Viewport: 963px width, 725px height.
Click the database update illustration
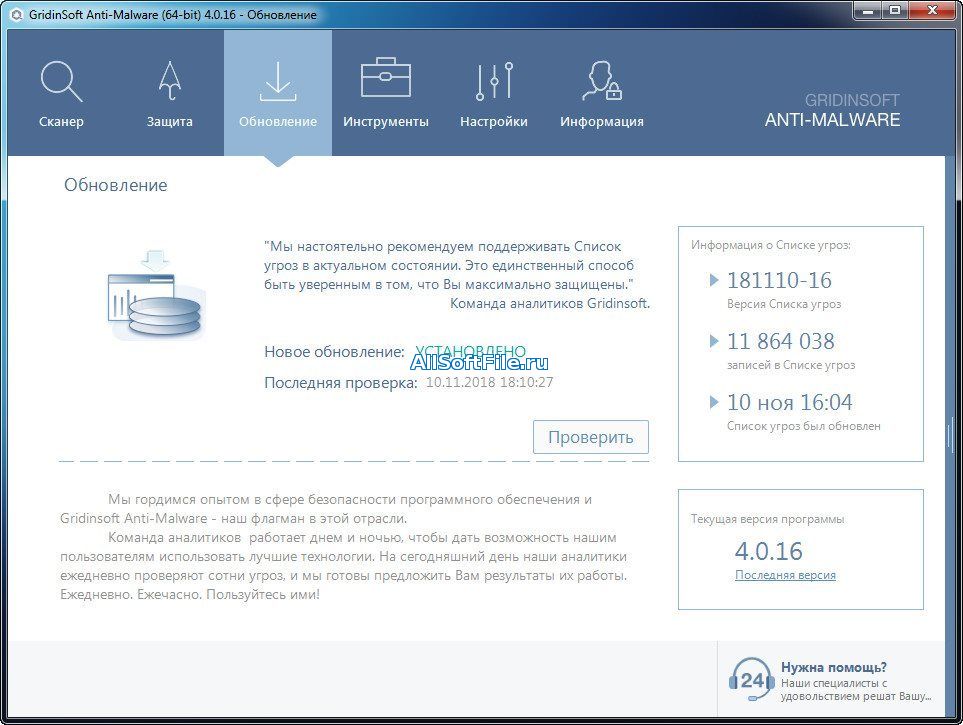[x=156, y=295]
